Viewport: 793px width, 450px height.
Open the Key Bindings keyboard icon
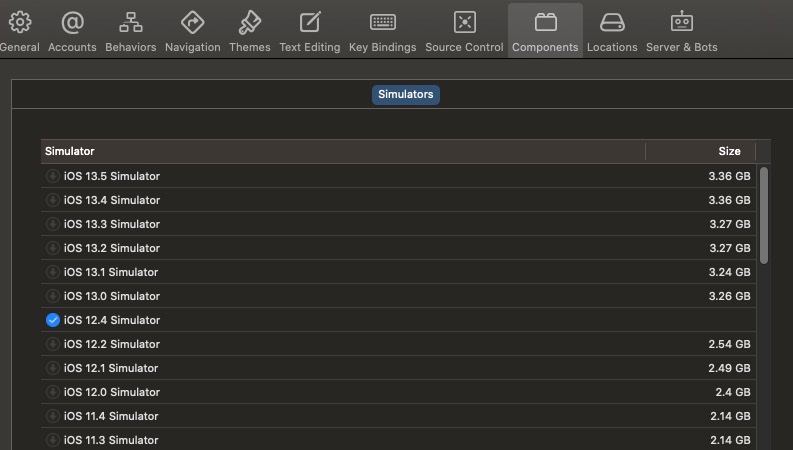383,22
